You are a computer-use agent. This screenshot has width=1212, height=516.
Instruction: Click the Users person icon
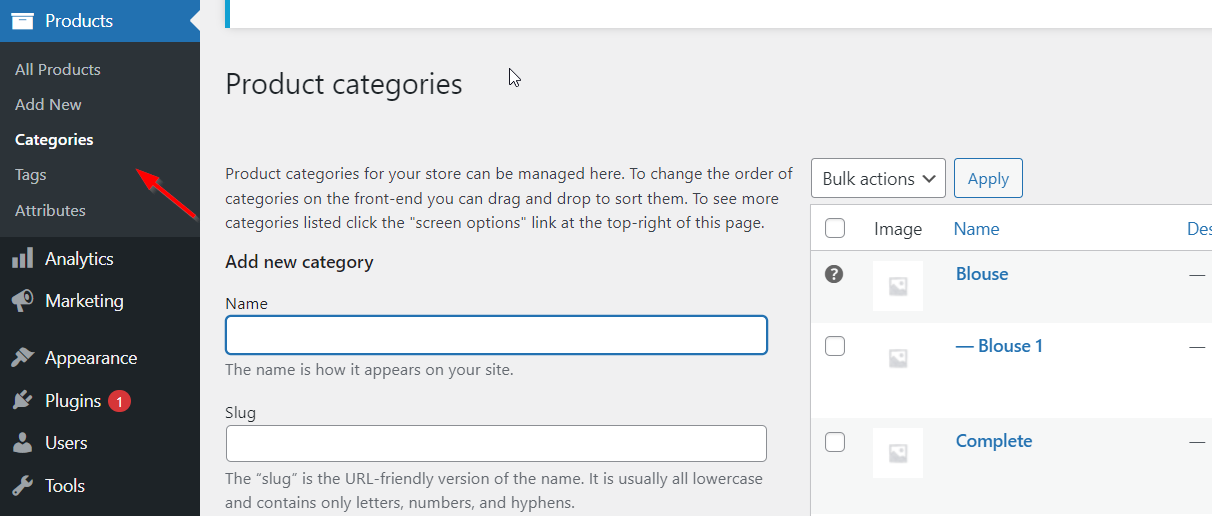[x=22, y=443]
